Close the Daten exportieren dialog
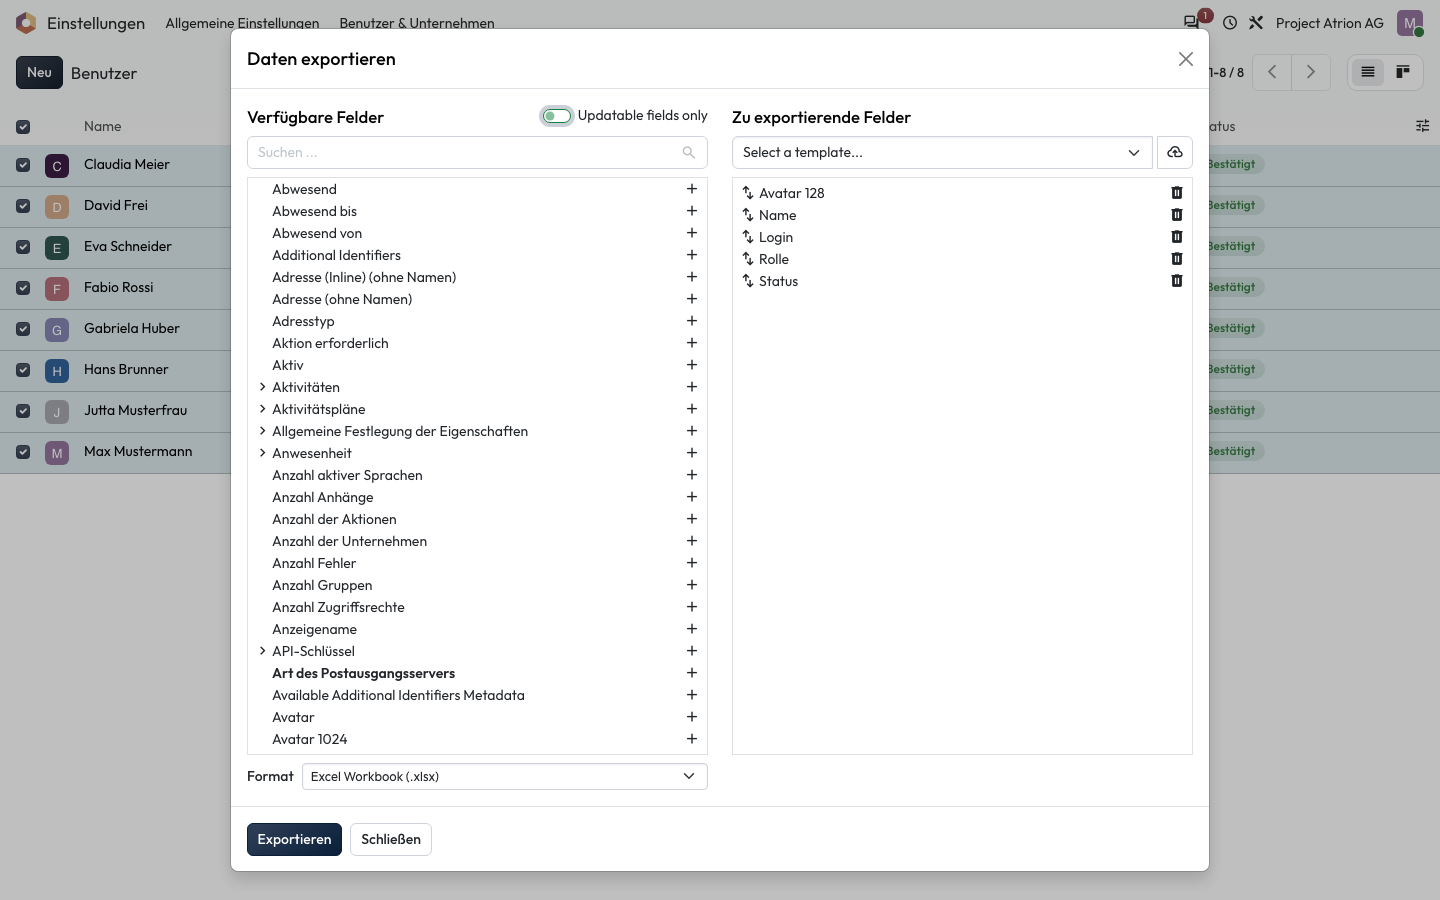The height and width of the screenshot is (900, 1440). [x=1186, y=59]
